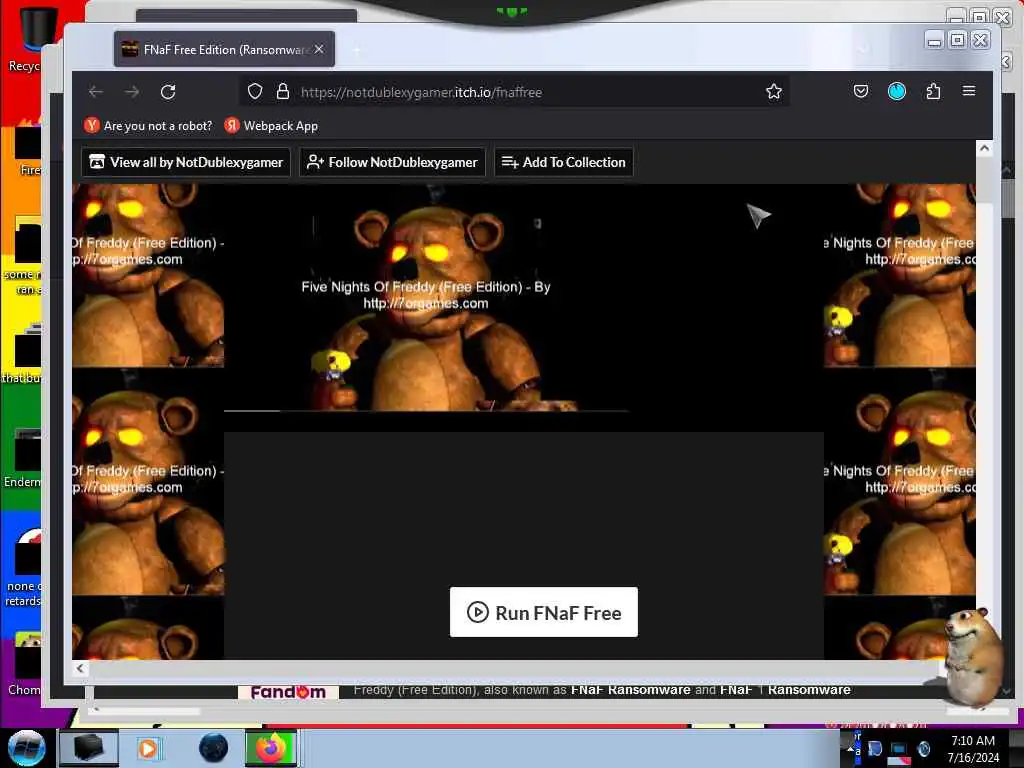Click the Run FNaF Free button
Screen dimensions: 1024x768
(543, 612)
